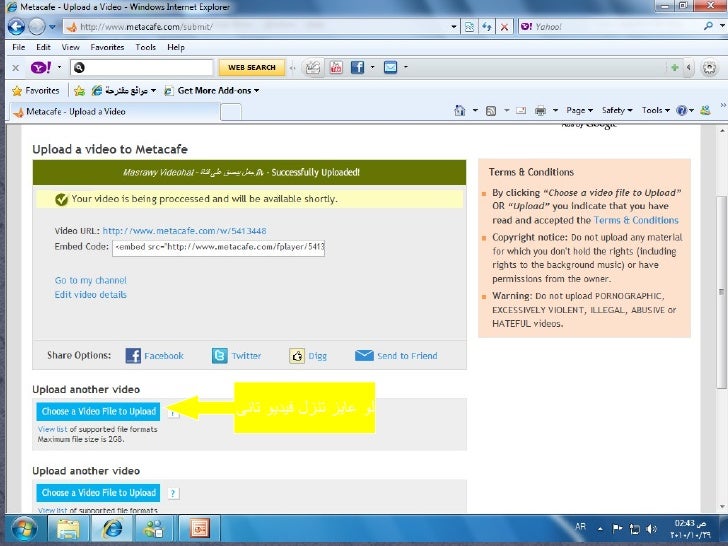The image size is (728, 546).
Task: Click the AR language indicator in taskbar
Action: tap(580, 526)
